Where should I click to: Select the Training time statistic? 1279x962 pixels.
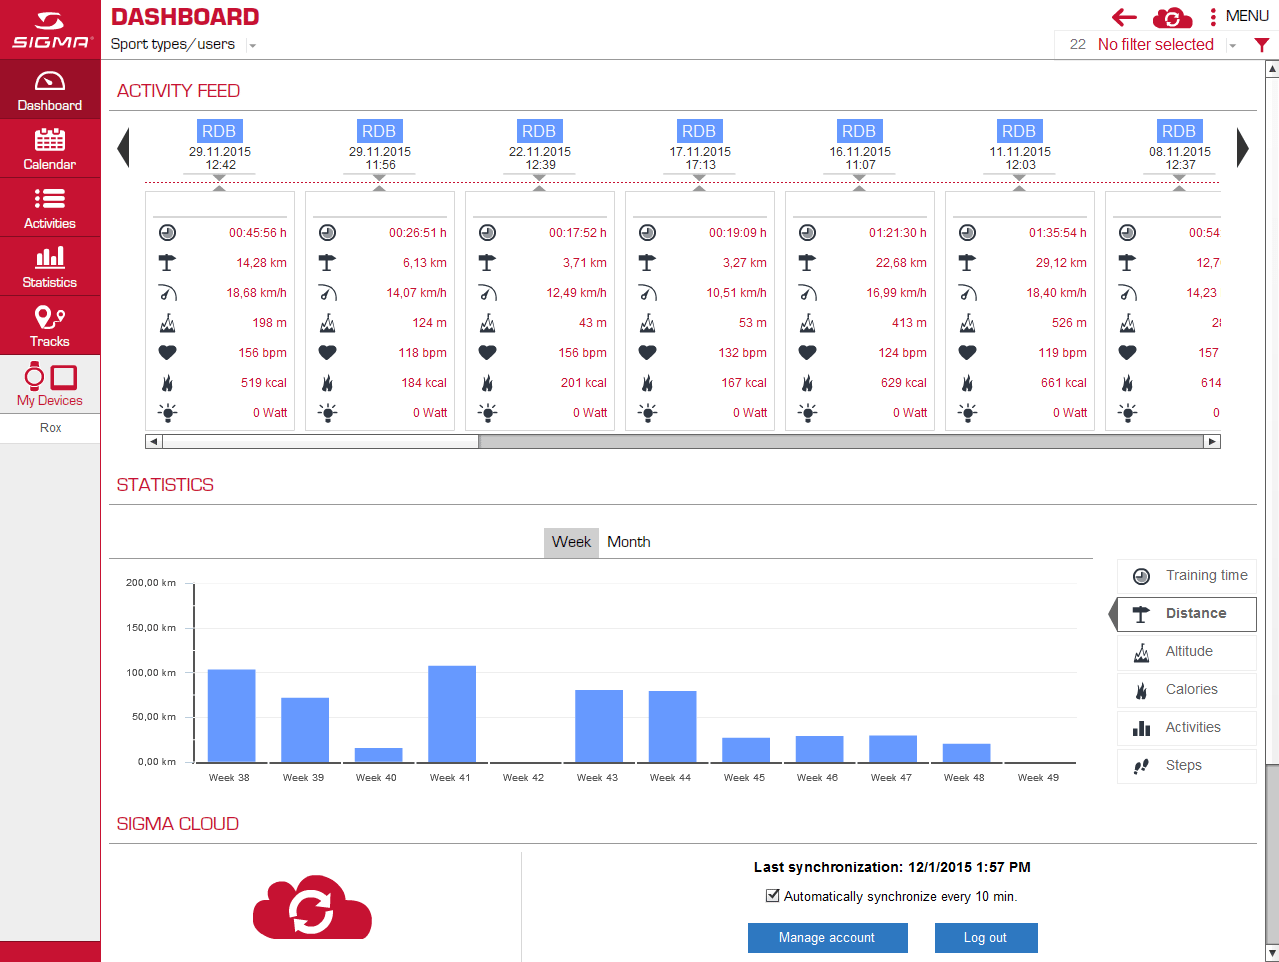click(1187, 575)
